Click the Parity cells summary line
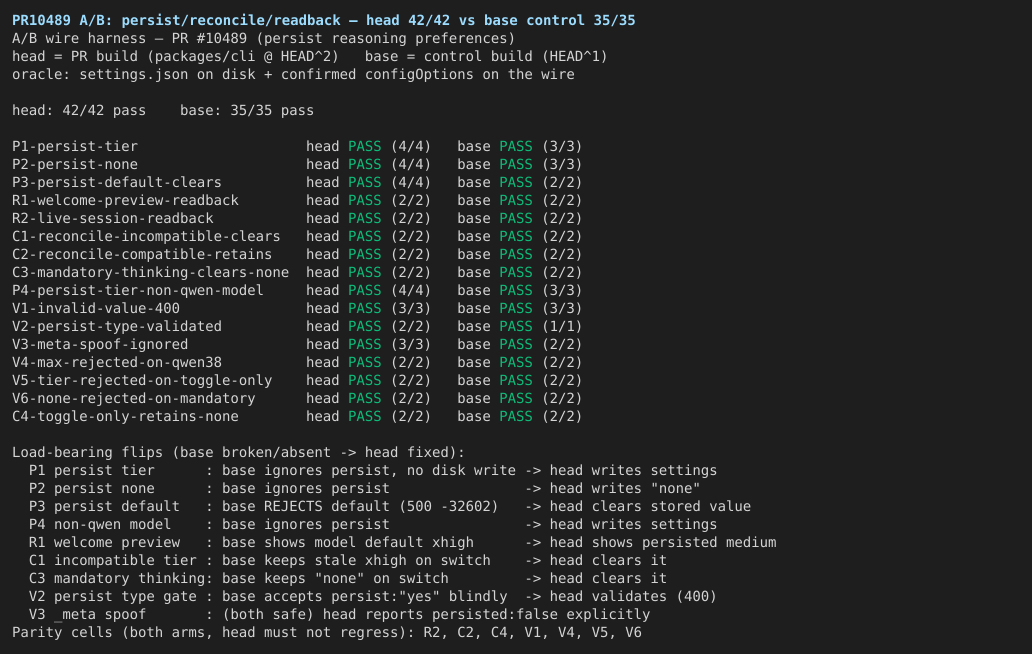 326,632
